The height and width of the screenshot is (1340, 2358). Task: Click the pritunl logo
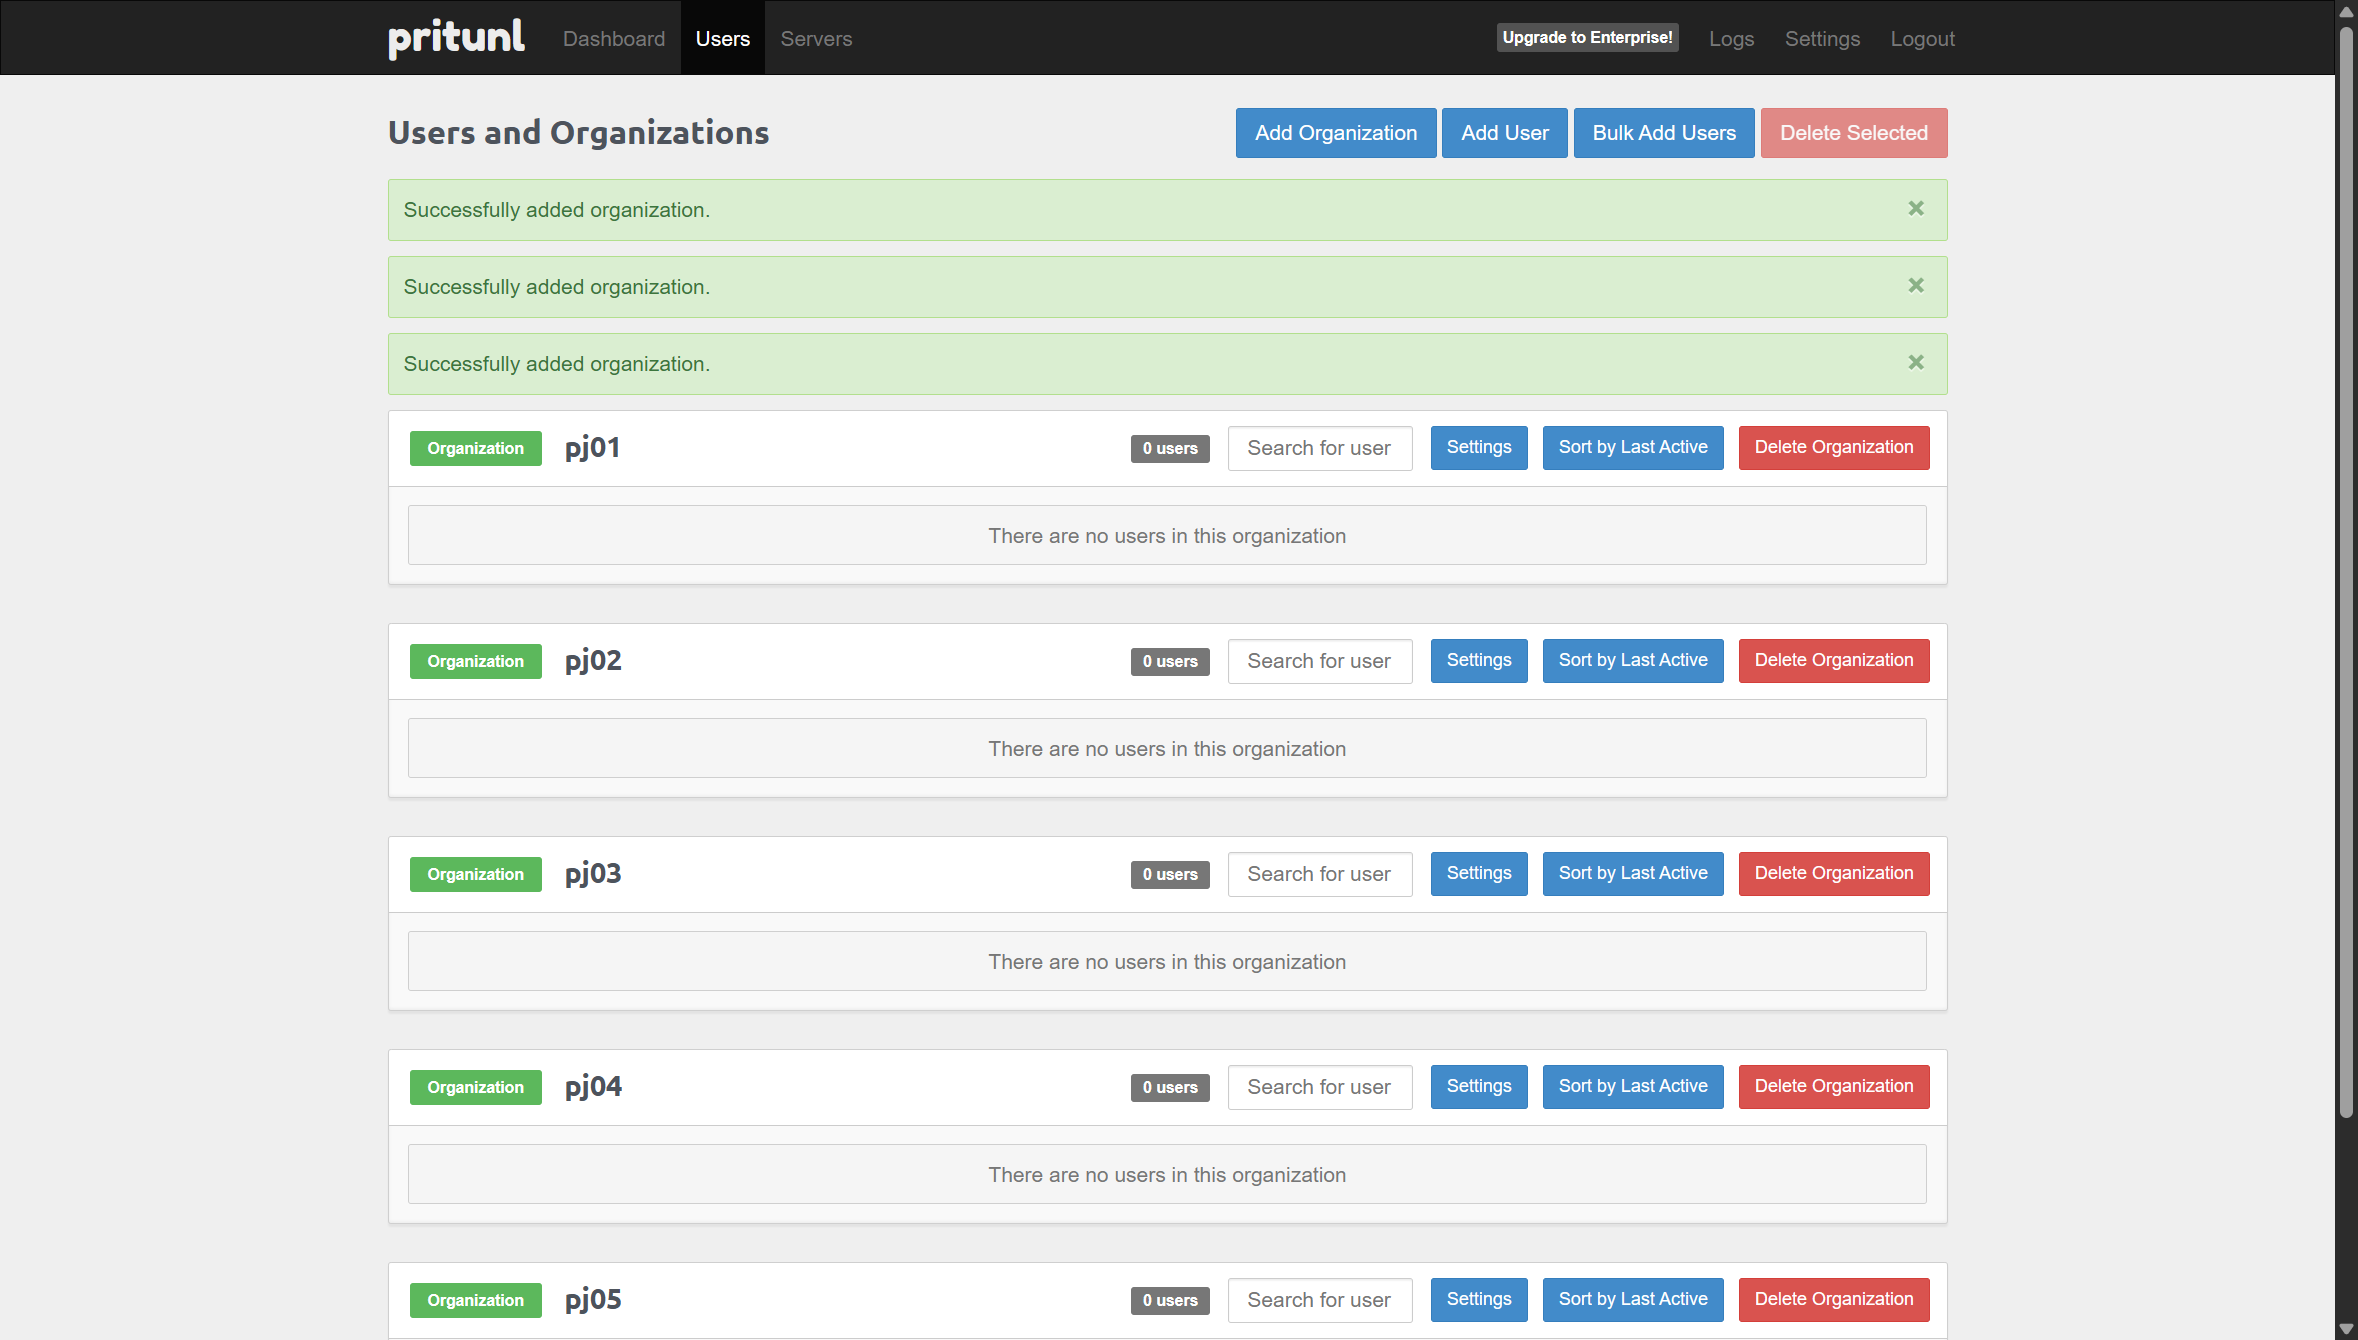pos(455,37)
